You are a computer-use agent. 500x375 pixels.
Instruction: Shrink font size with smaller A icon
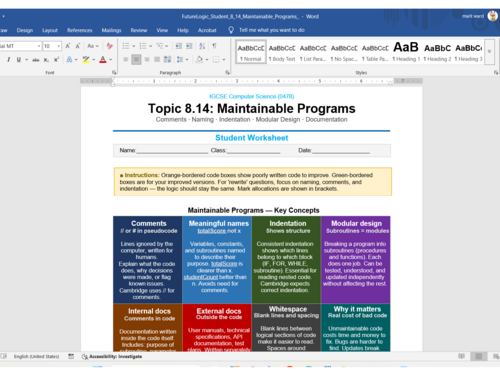tap(78, 46)
